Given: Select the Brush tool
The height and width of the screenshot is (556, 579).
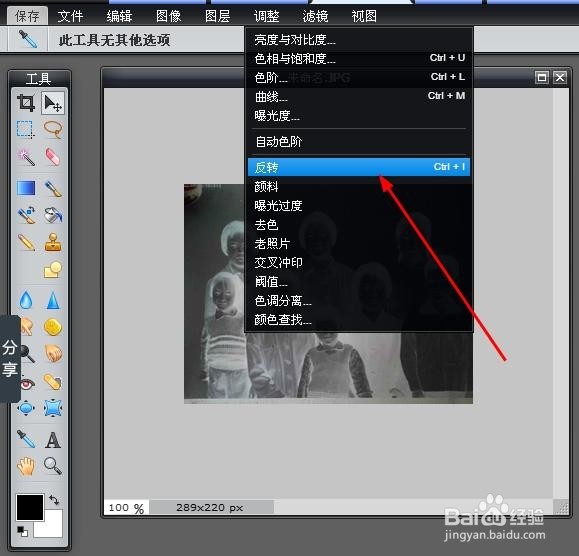Looking at the screenshot, I should tap(53, 188).
